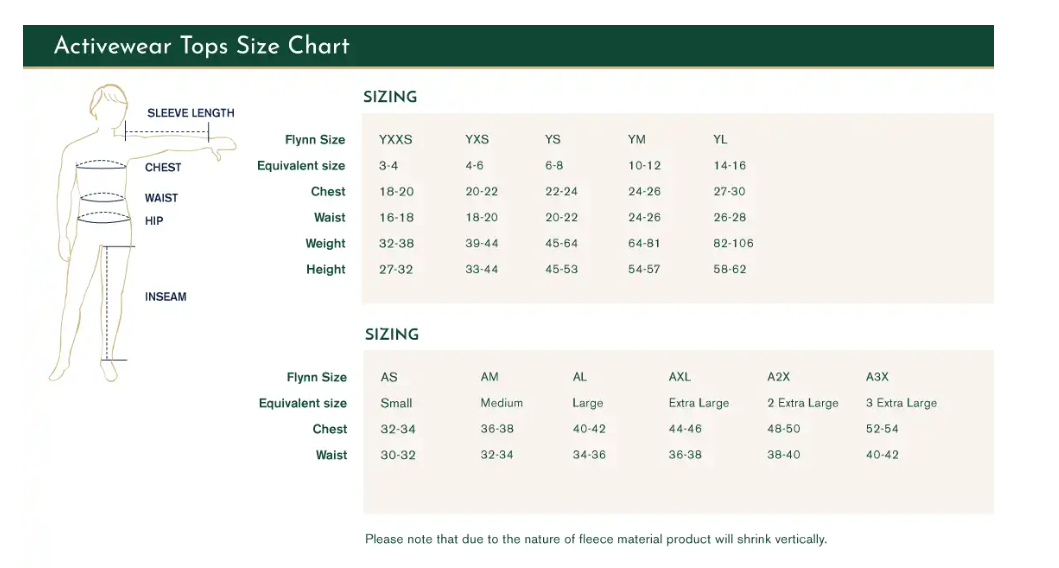
Task: Select the 2 Extra Large size label
Action: (802, 403)
